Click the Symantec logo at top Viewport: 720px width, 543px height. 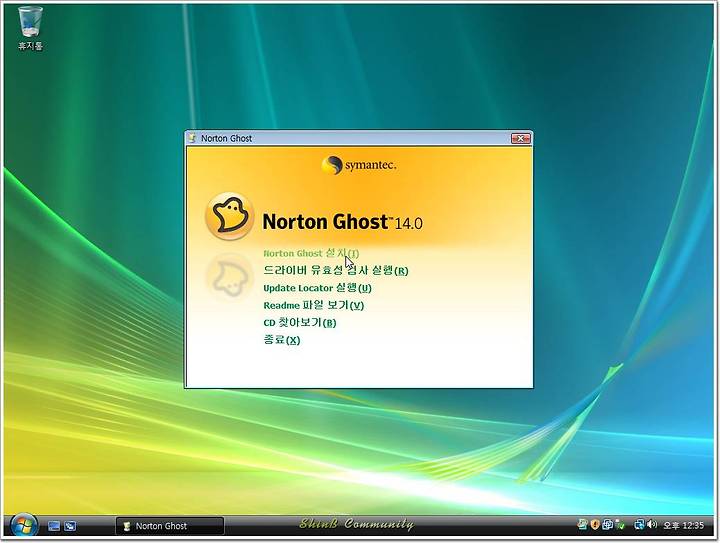pyautogui.click(x=359, y=165)
